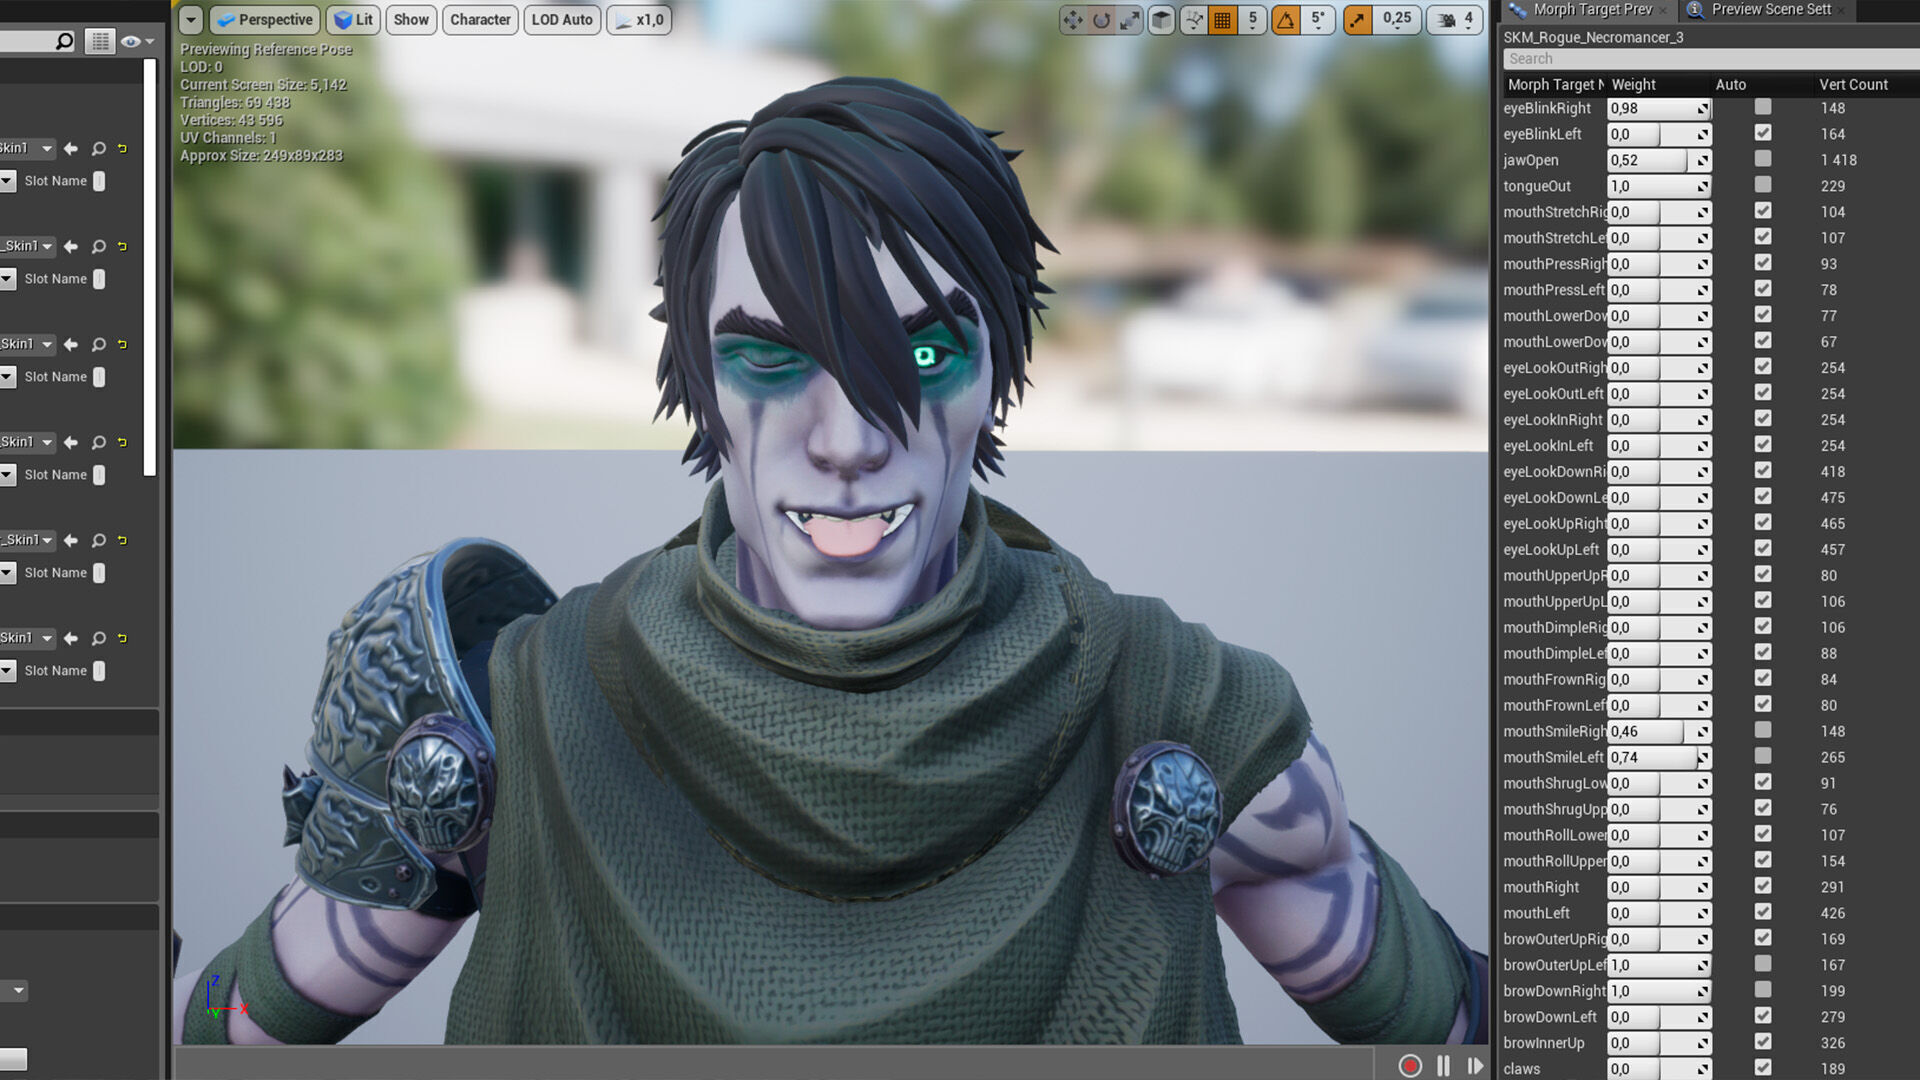The height and width of the screenshot is (1080, 1920).
Task: Enable Auto checkbox for tongueOut
Action: click(1763, 185)
